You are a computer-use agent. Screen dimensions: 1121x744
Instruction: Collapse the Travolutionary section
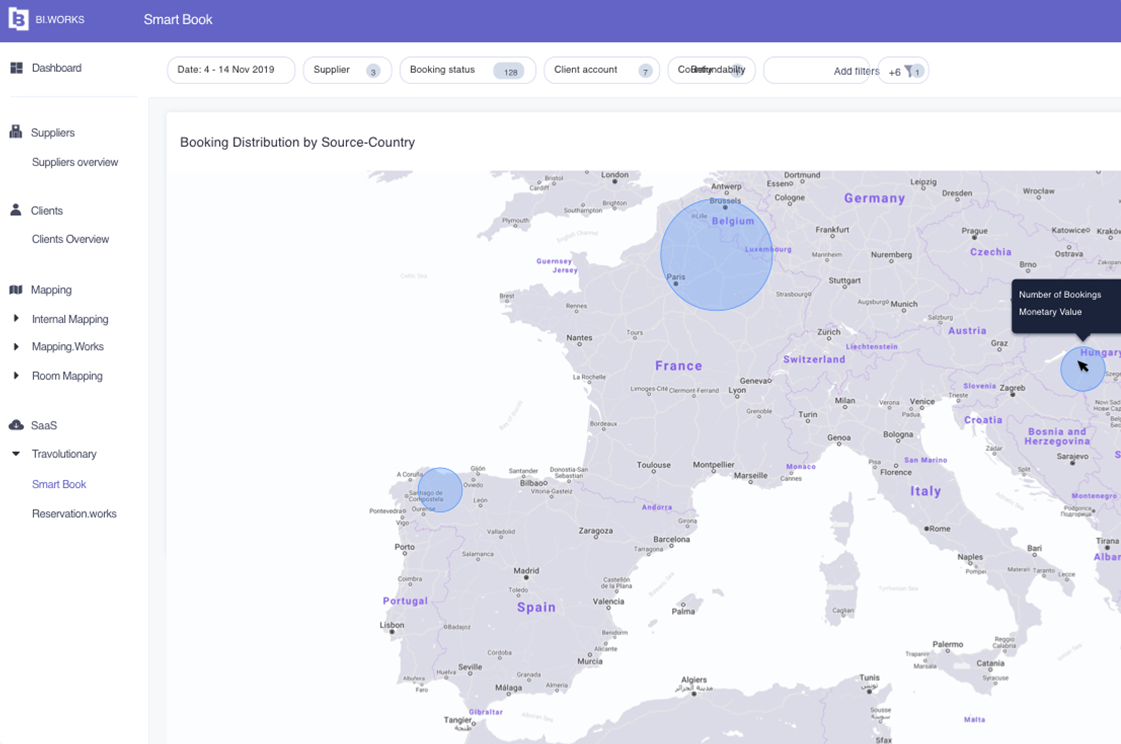tap(16, 454)
